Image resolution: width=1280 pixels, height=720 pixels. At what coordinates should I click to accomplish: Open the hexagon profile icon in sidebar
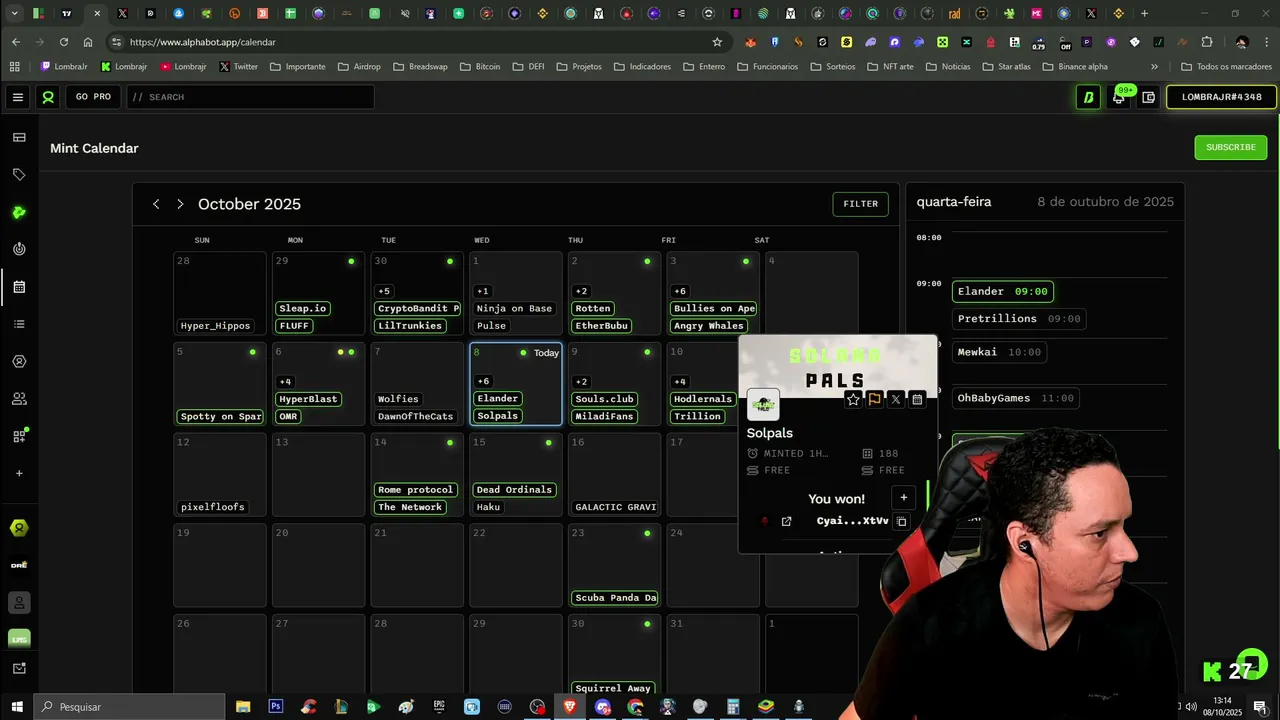click(x=19, y=361)
